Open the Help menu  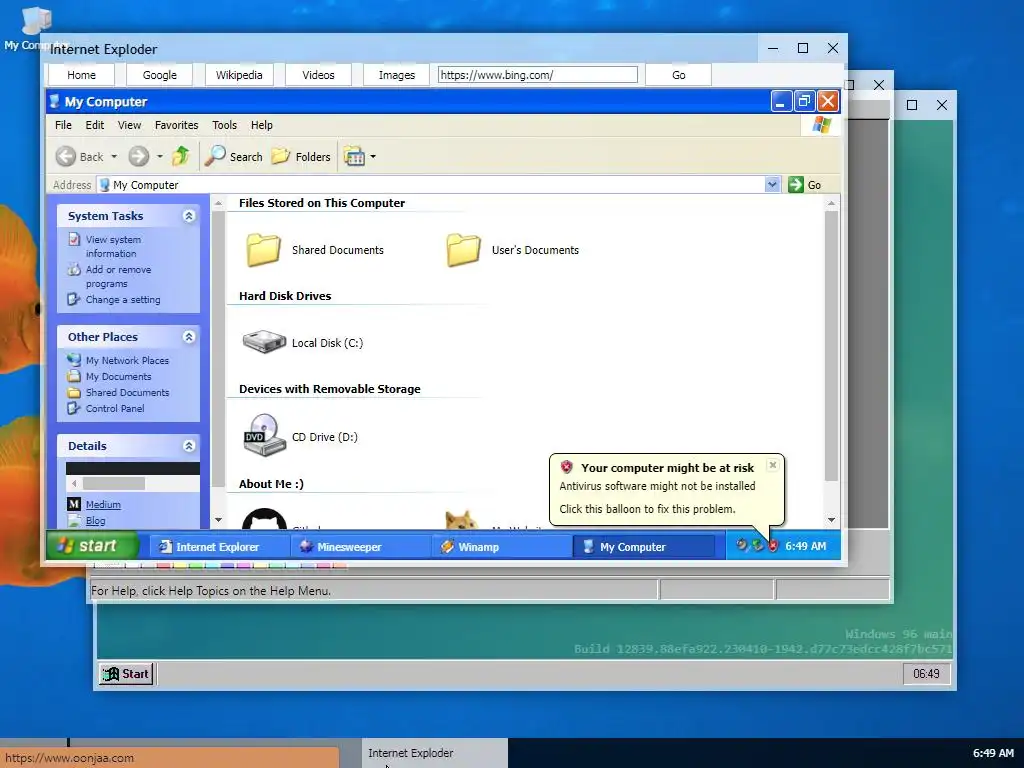262,125
